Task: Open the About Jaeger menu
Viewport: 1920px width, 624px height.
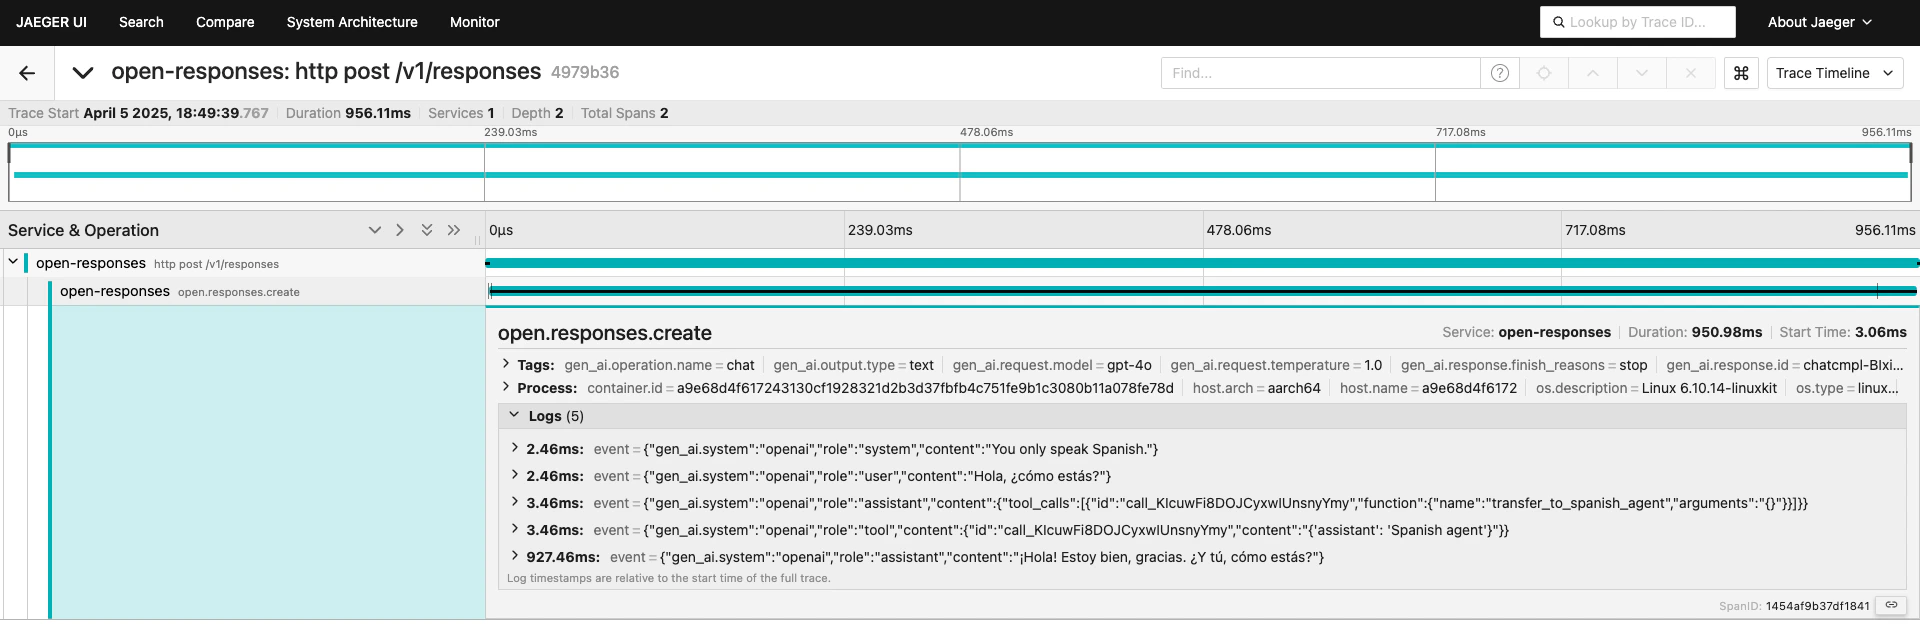Action: click(1820, 22)
